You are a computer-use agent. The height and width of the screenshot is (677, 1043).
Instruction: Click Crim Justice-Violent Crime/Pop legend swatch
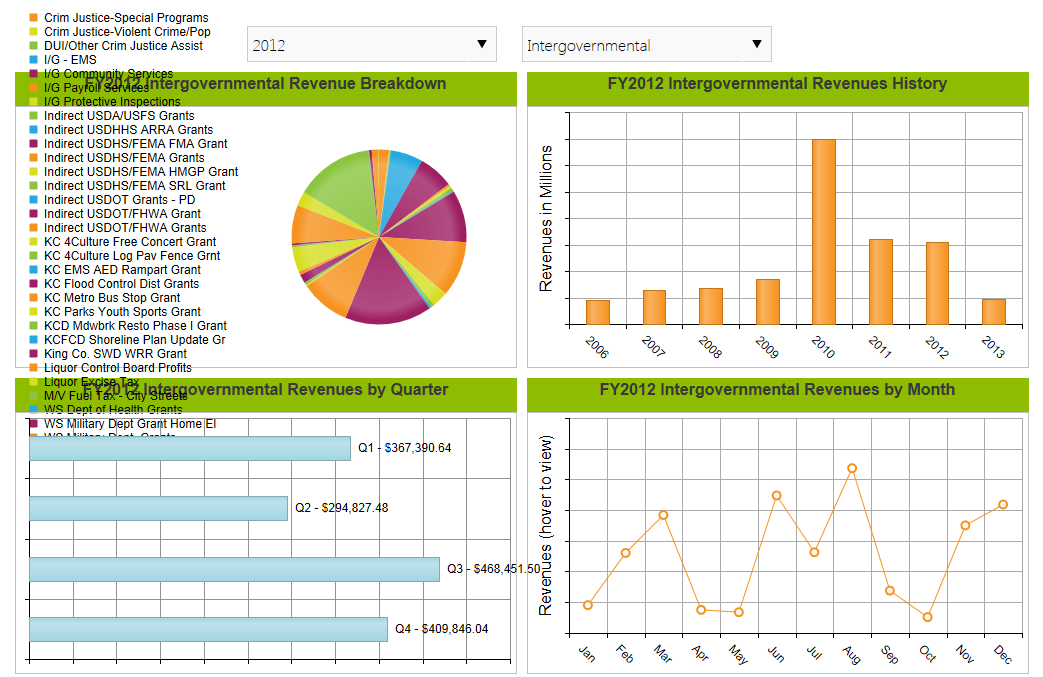pos(34,32)
